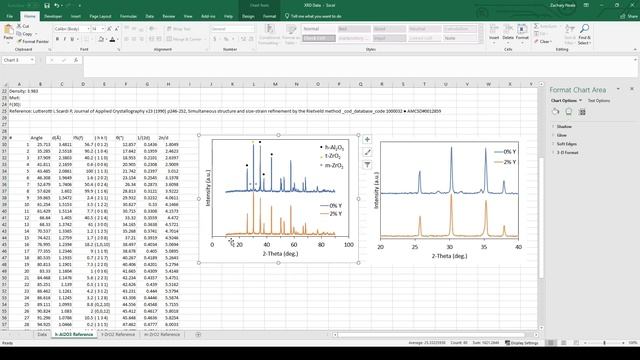Open the Design tab under Chart Tools
640x360 pixels.
click(x=248, y=16)
